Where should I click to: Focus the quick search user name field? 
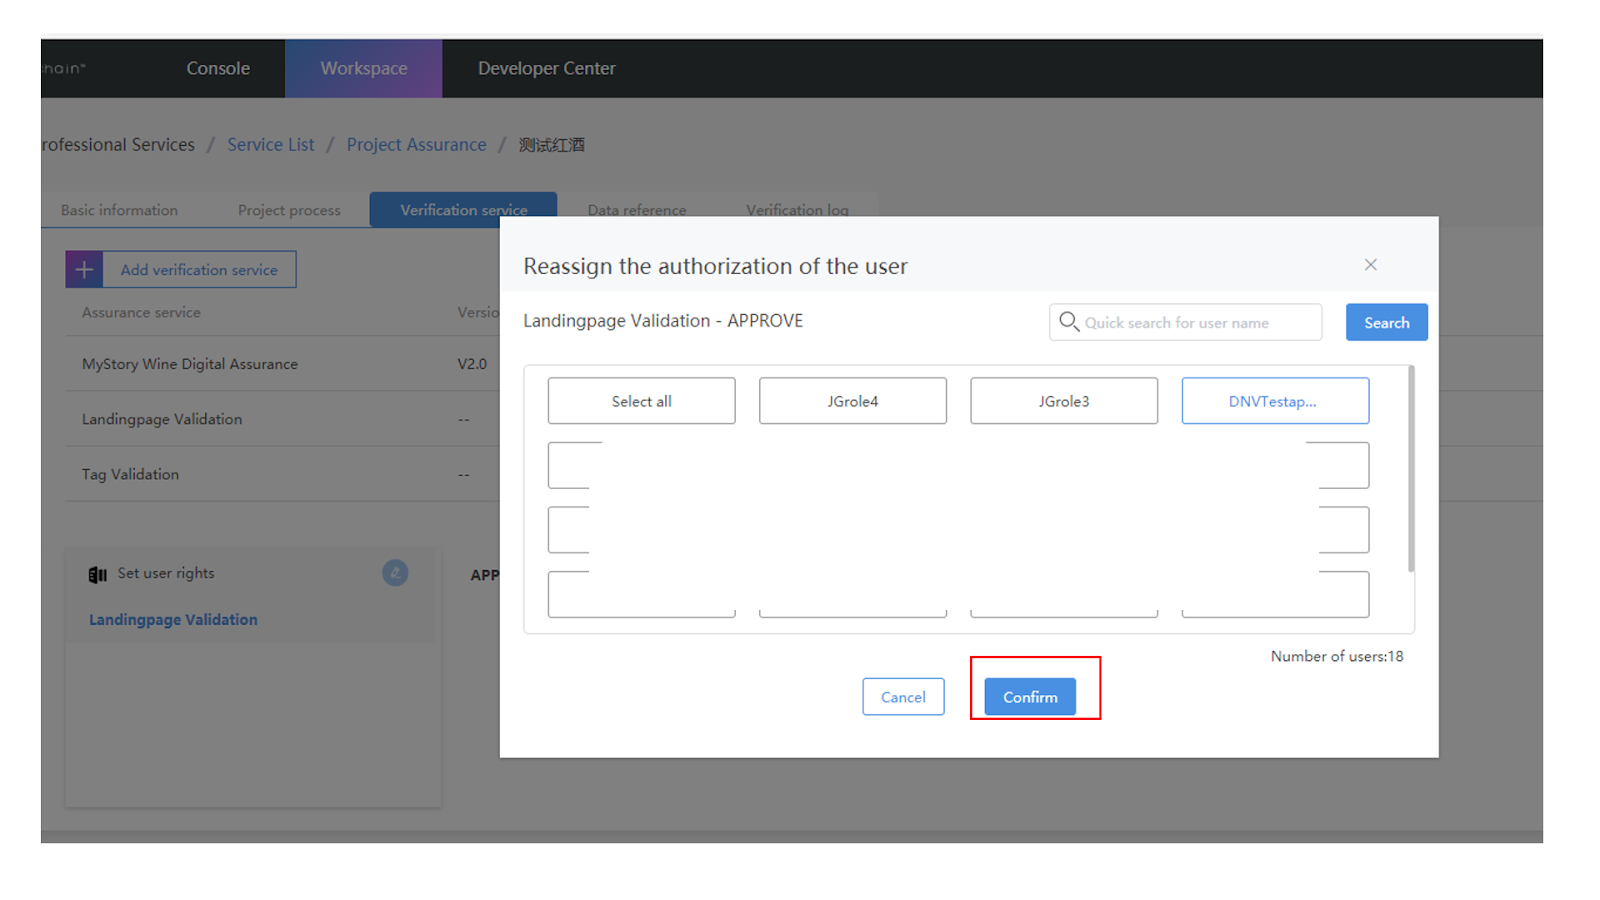[1185, 322]
